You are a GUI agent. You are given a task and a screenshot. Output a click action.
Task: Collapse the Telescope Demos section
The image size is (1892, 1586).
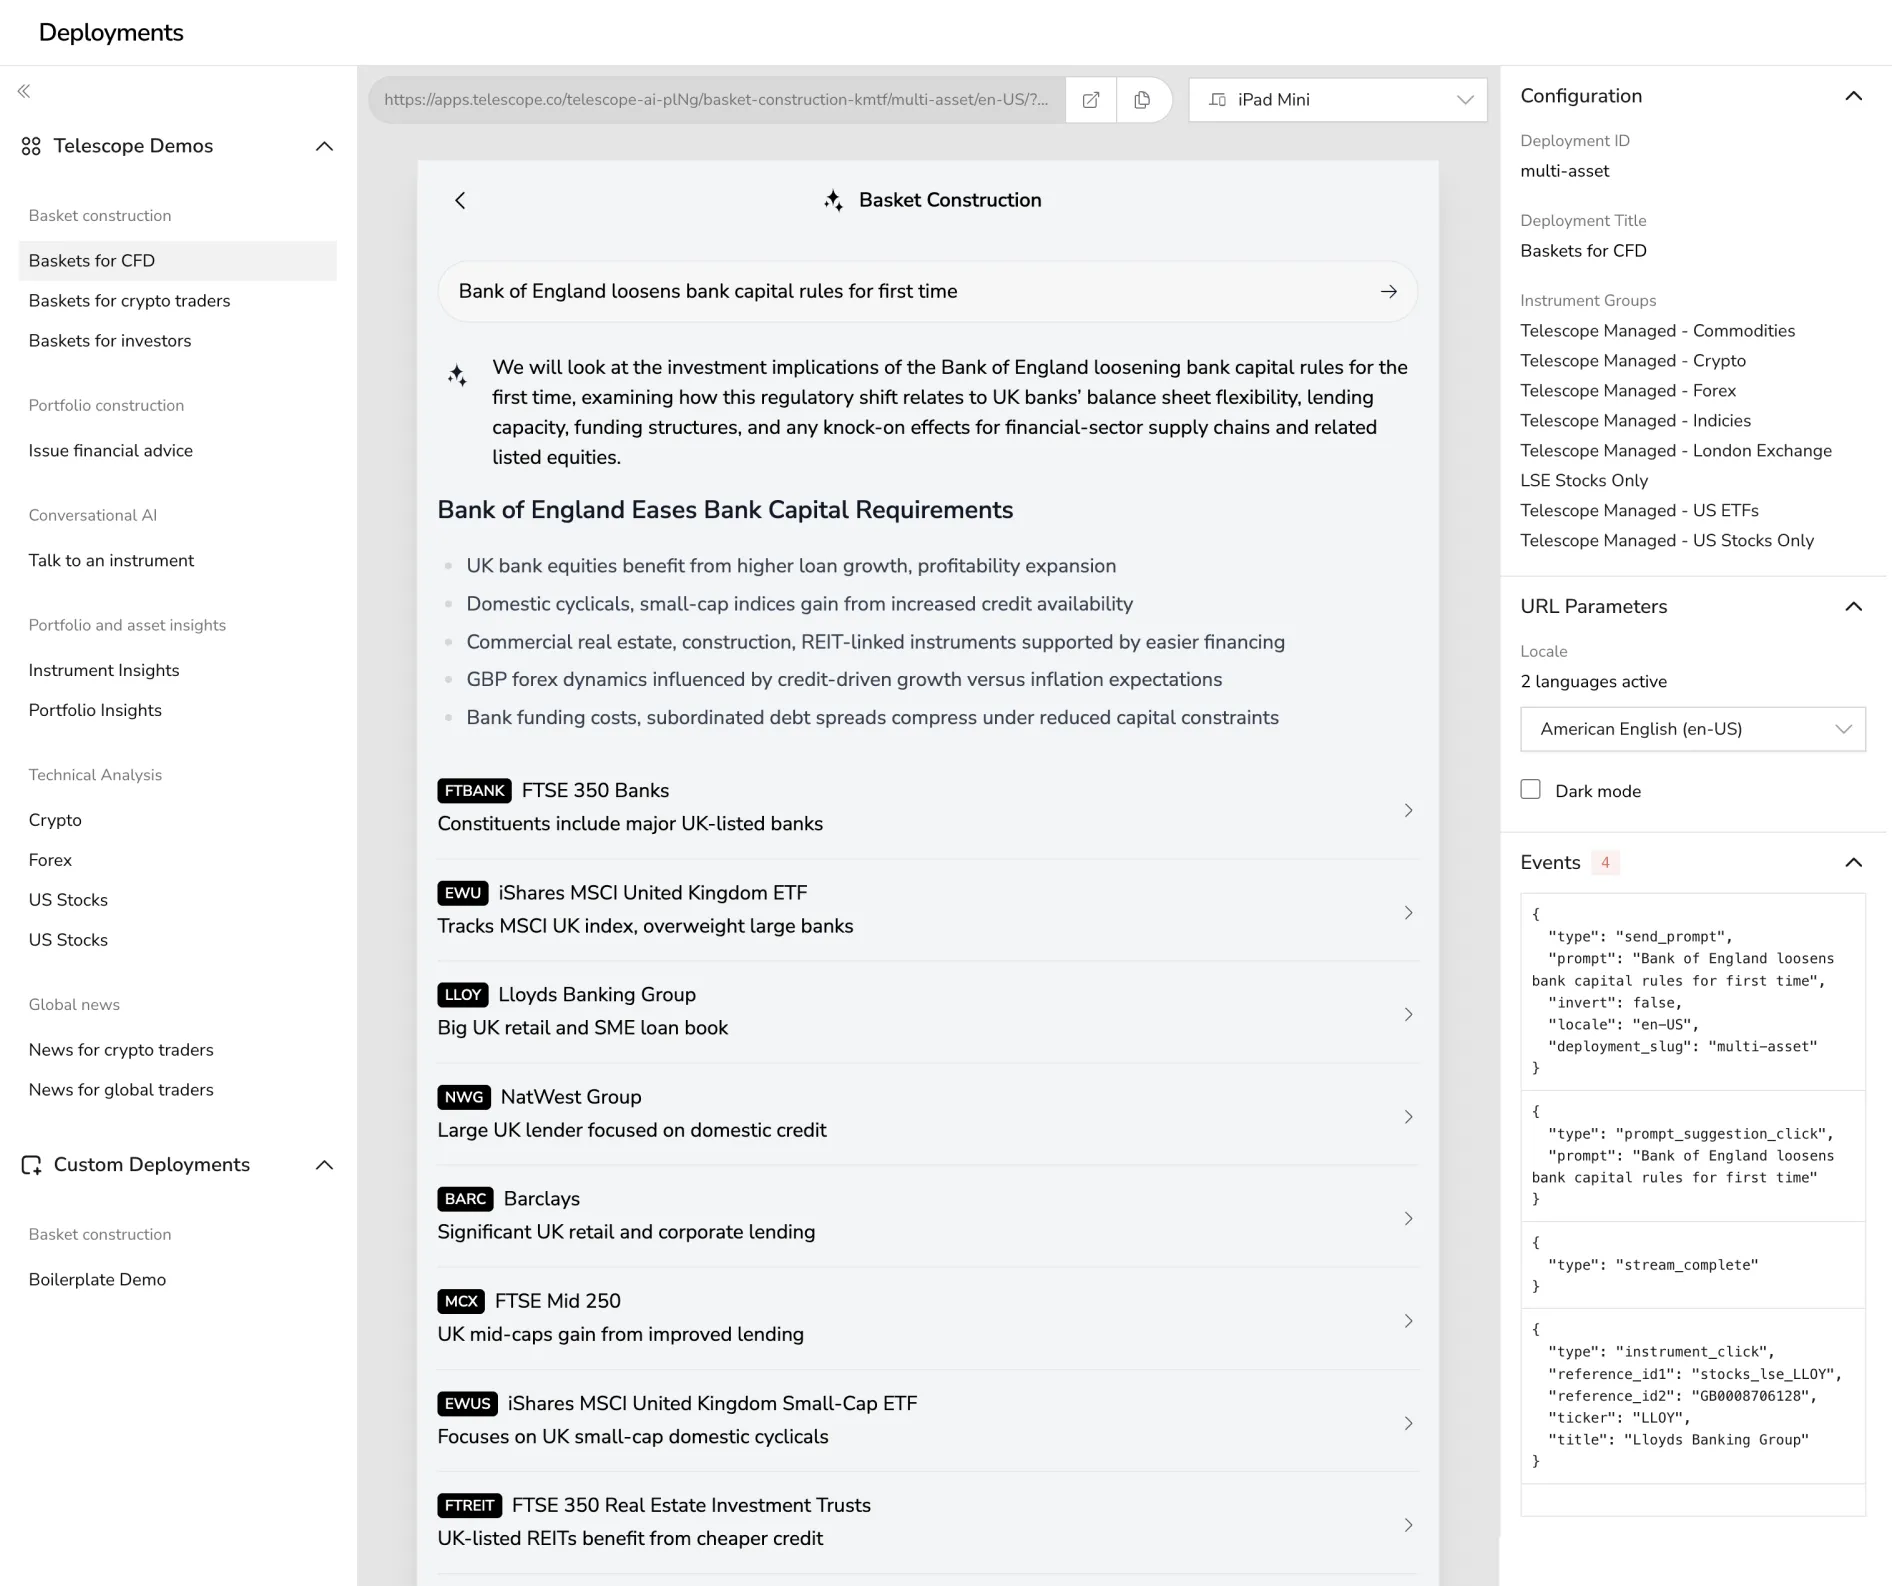(324, 146)
